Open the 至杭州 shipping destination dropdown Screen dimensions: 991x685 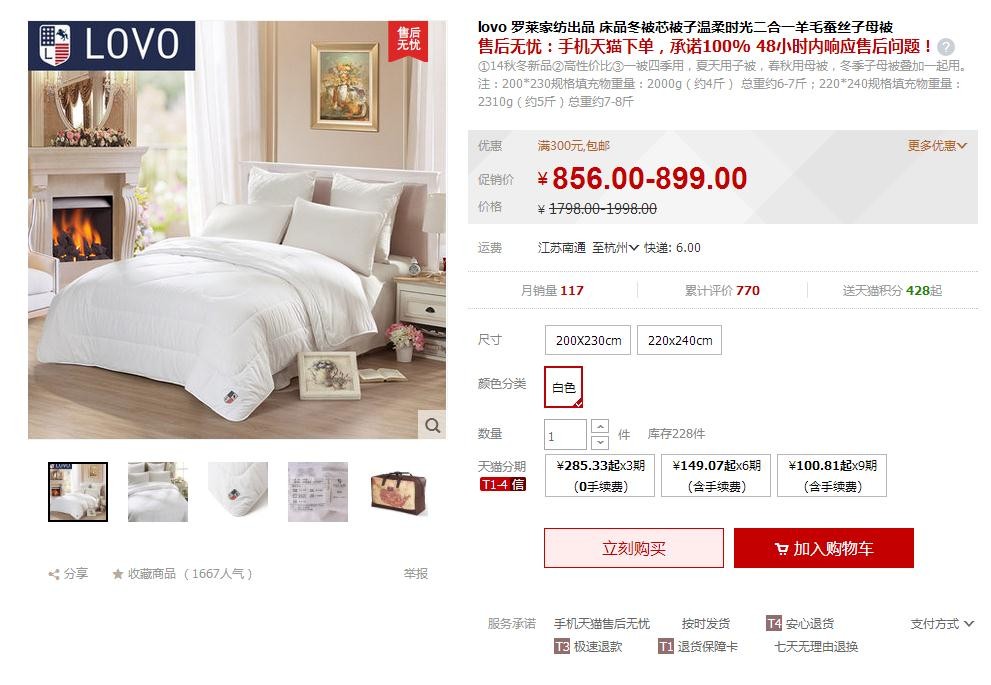click(x=615, y=248)
